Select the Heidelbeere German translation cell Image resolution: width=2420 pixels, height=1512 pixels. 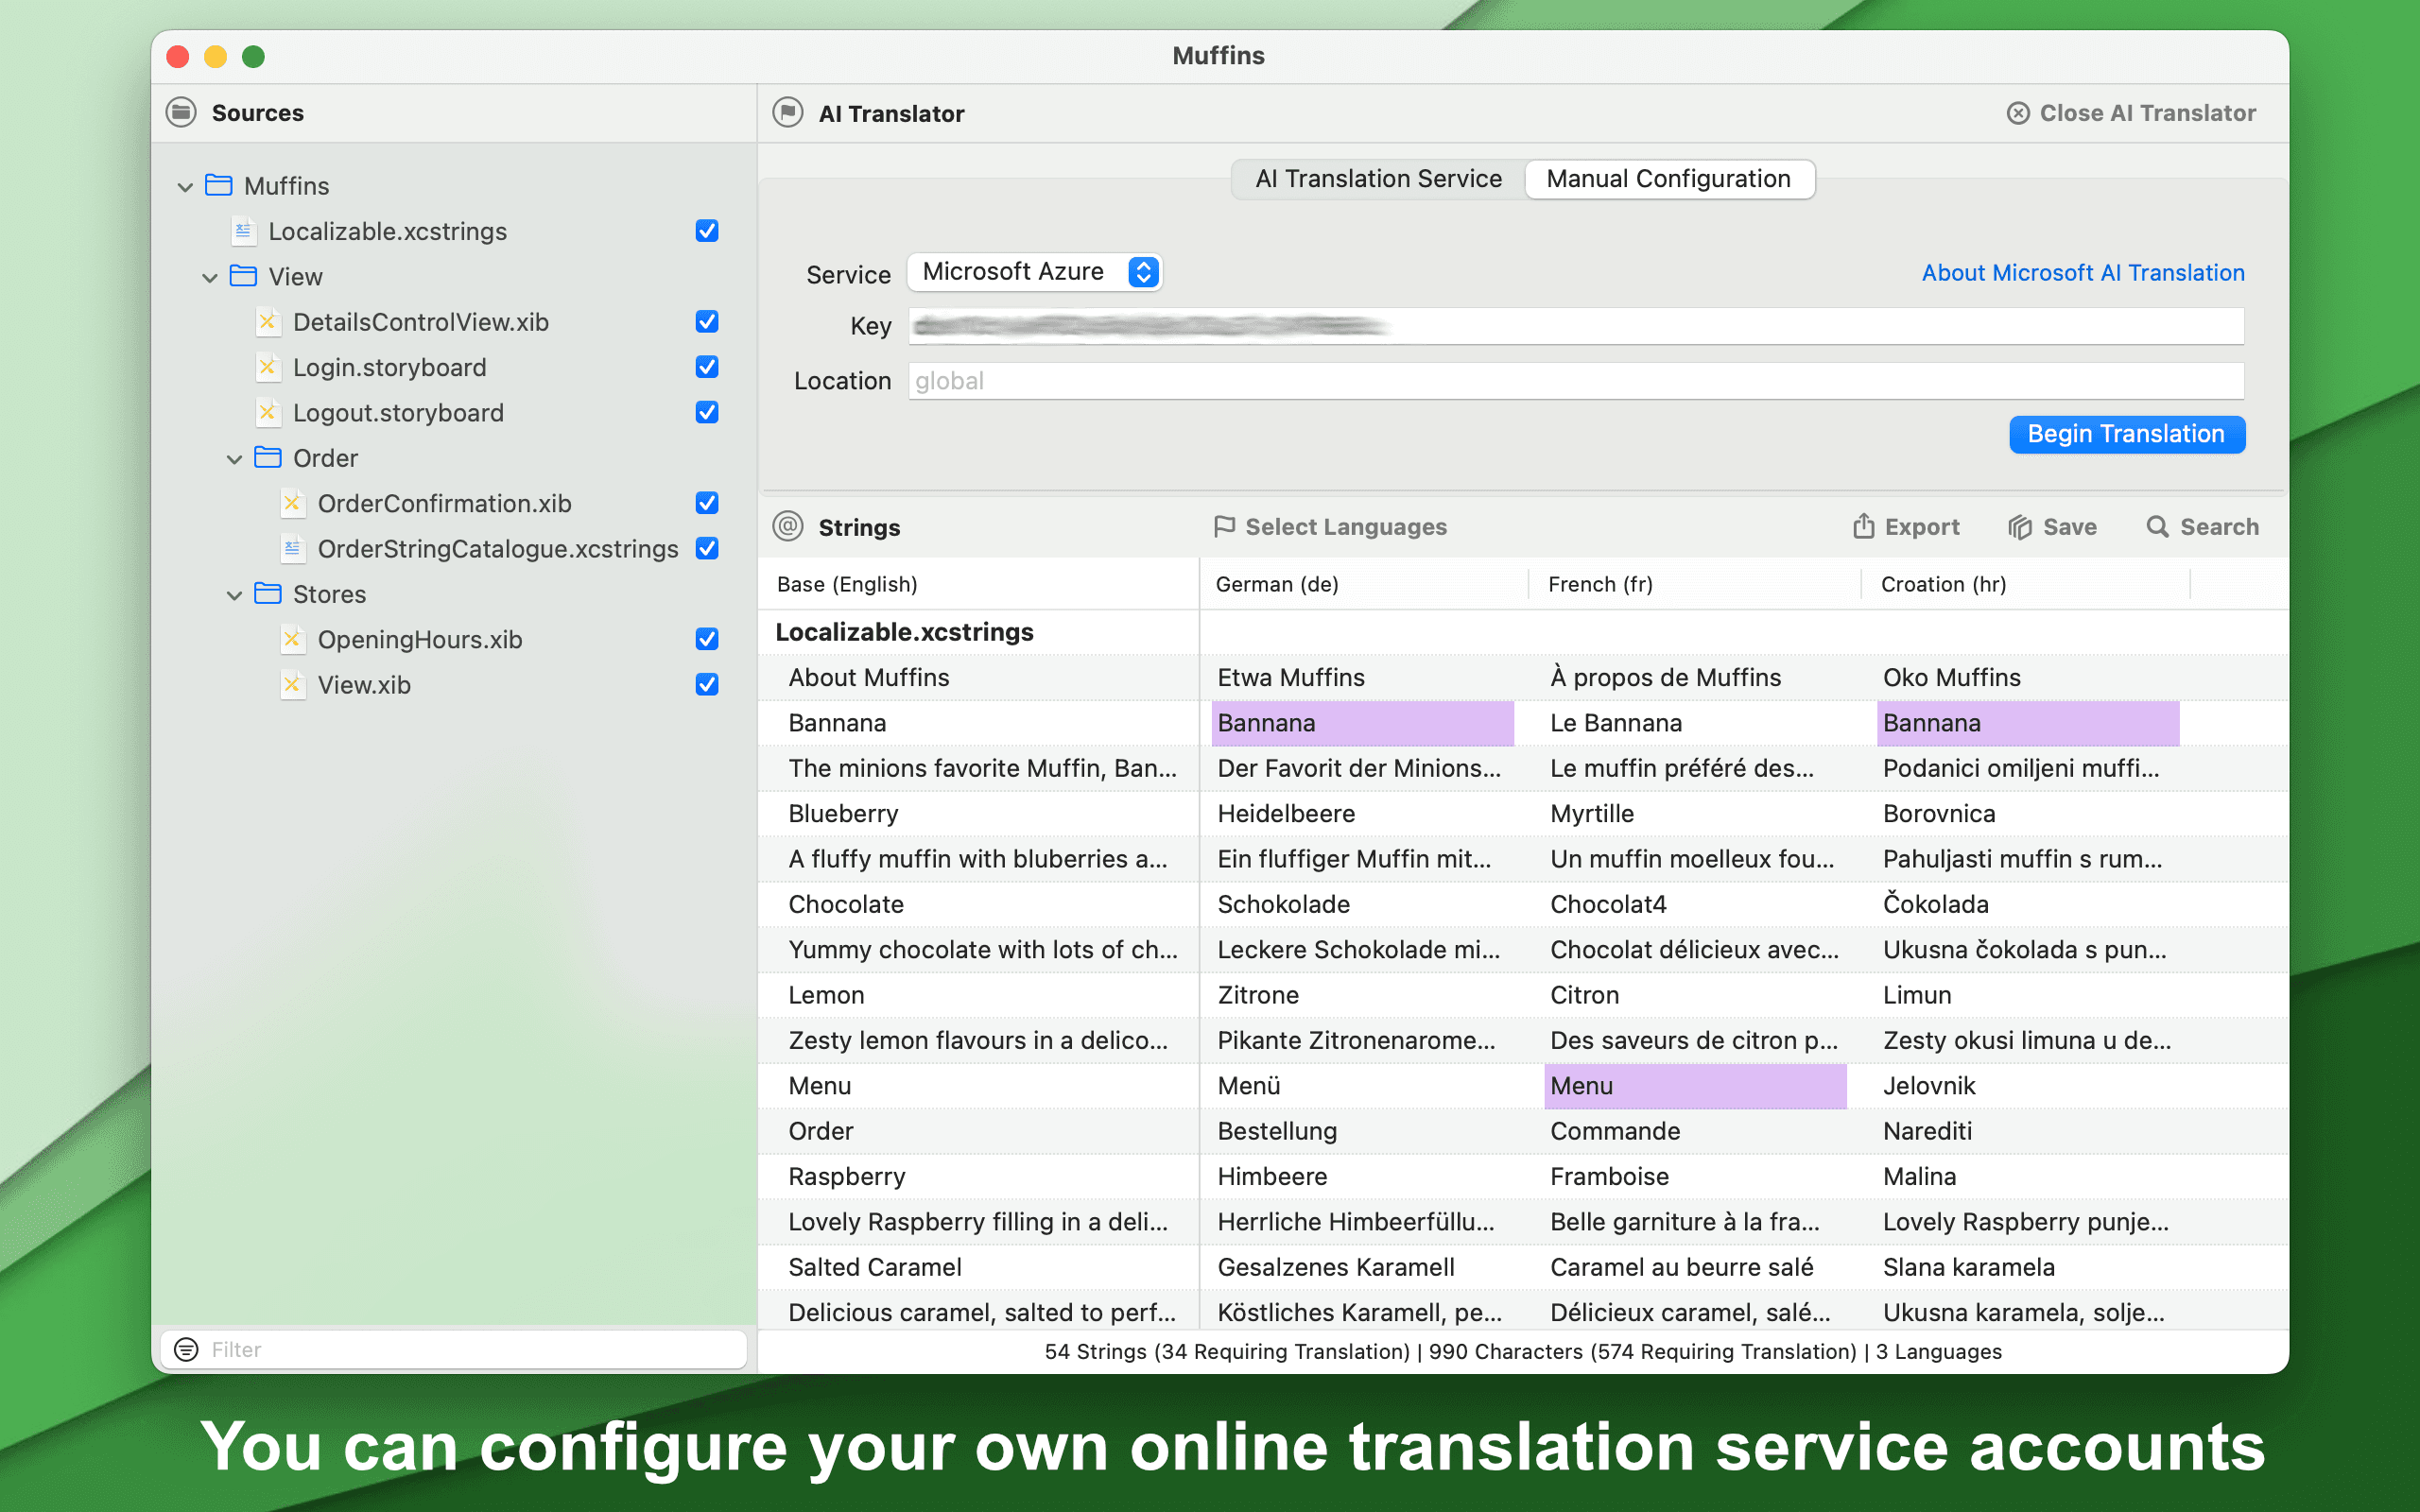pos(1363,813)
